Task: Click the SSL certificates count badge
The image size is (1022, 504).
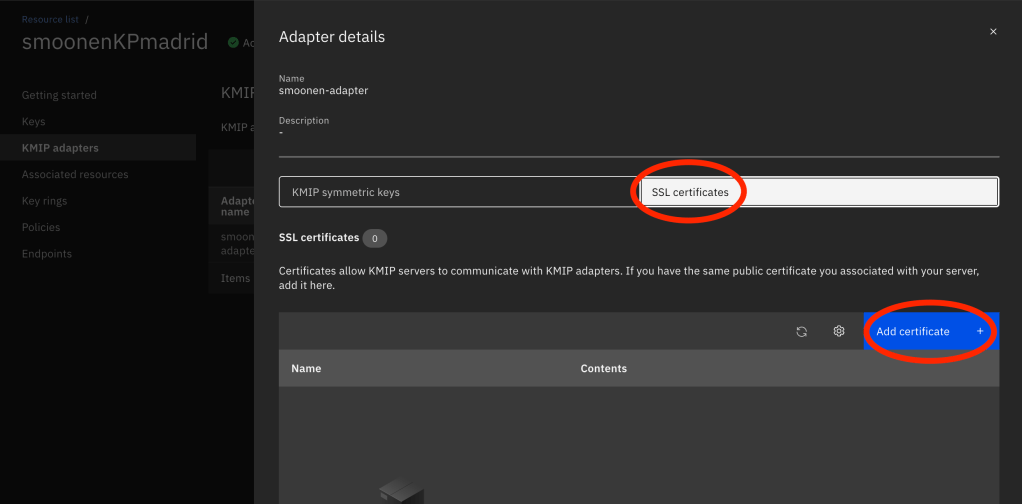Action: click(374, 238)
